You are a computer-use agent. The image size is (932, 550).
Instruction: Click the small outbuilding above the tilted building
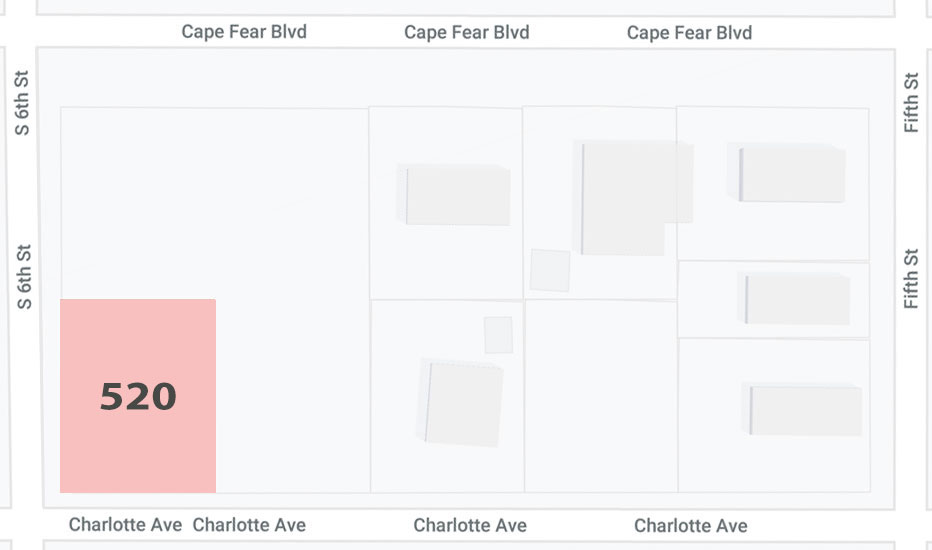click(498, 335)
